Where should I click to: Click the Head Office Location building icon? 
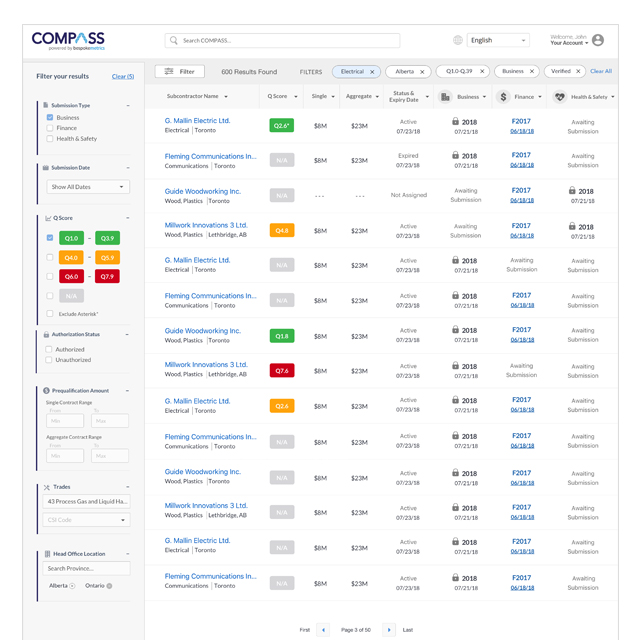click(x=48, y=554)
